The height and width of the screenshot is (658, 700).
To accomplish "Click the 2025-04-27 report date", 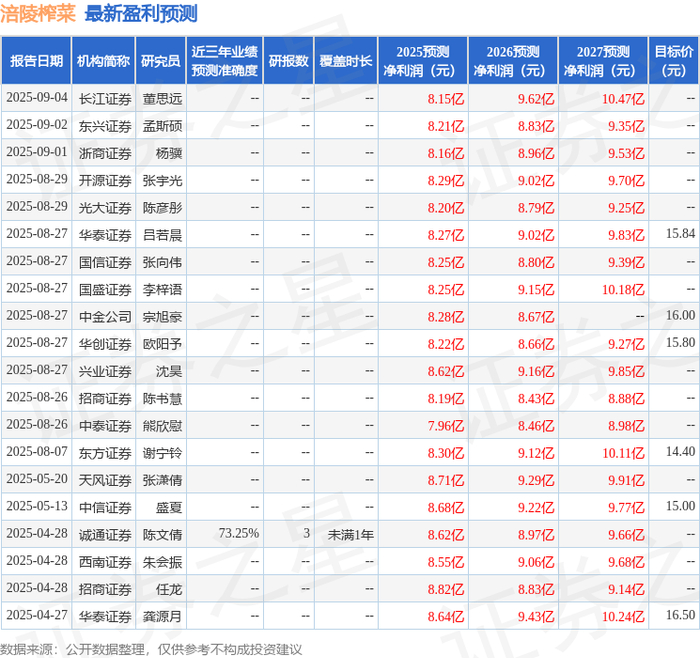I will [x=37, y=615].
